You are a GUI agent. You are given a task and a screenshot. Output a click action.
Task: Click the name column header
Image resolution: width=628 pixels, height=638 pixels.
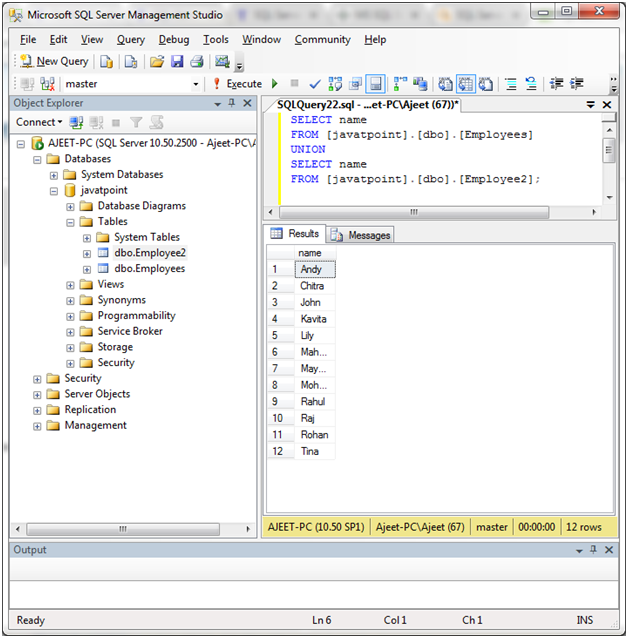(x=315, y=253)
